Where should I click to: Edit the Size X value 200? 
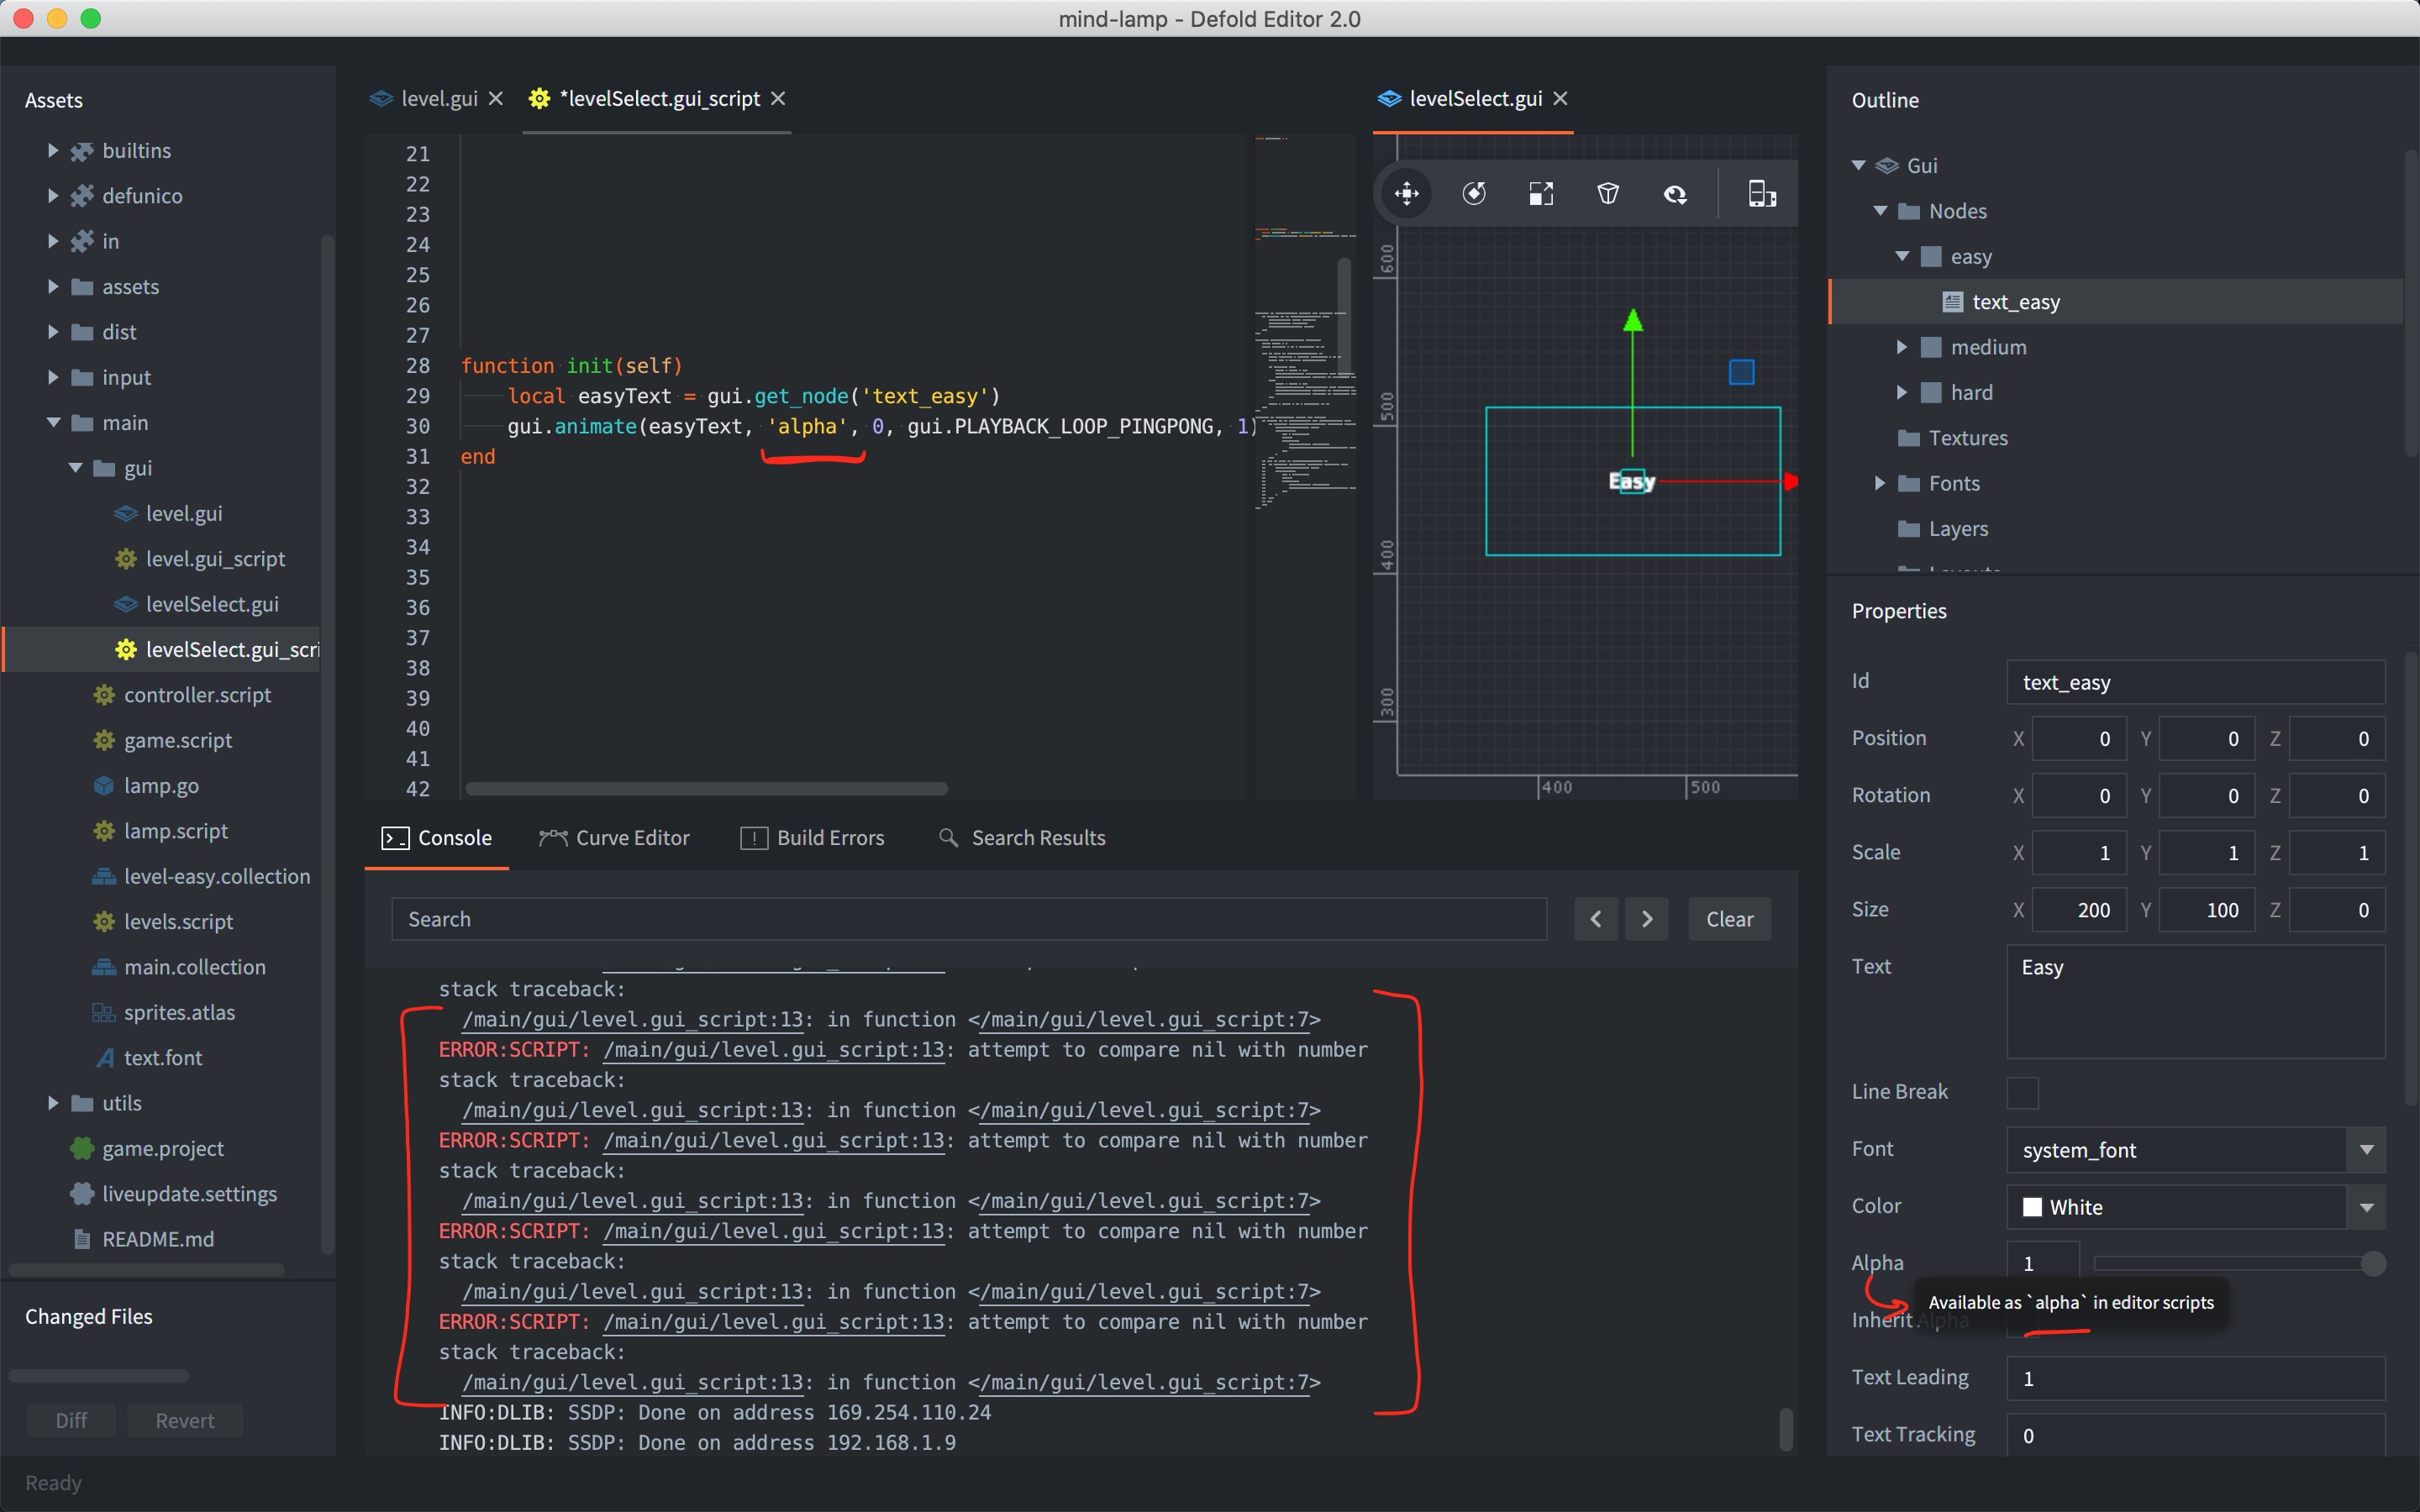(x=2080, y=910)
